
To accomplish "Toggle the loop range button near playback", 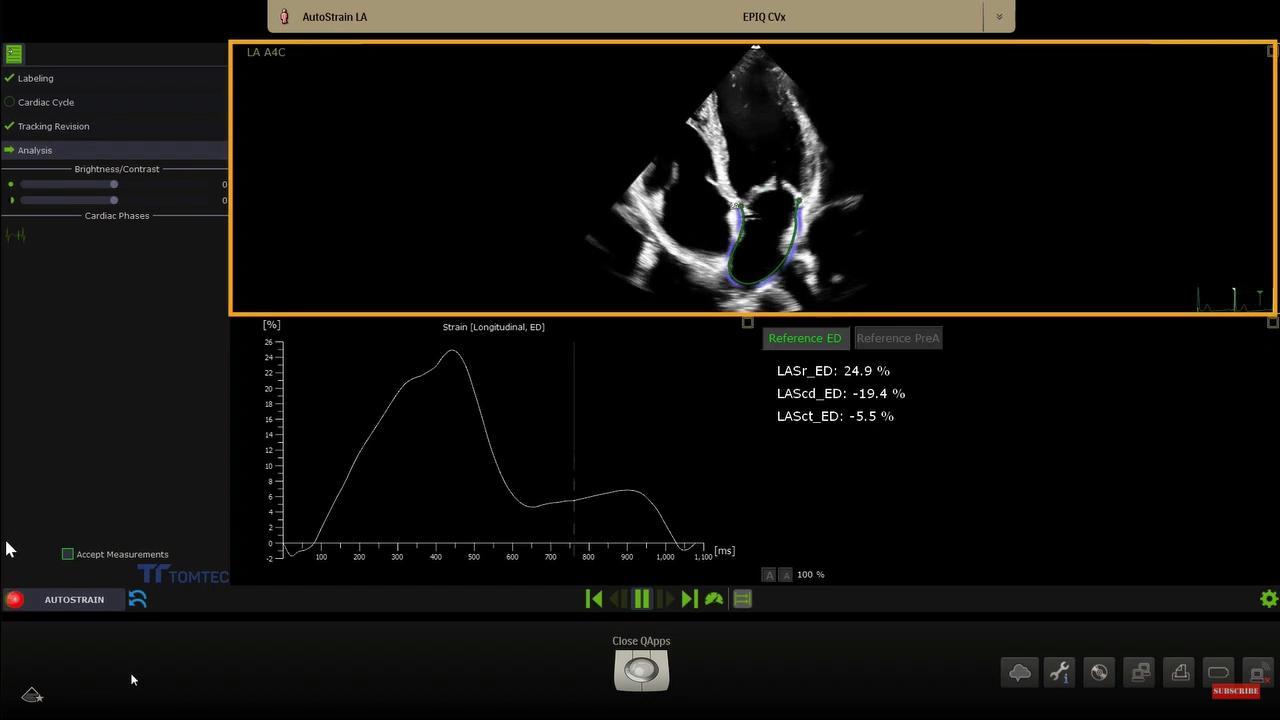I will [742, 599].
